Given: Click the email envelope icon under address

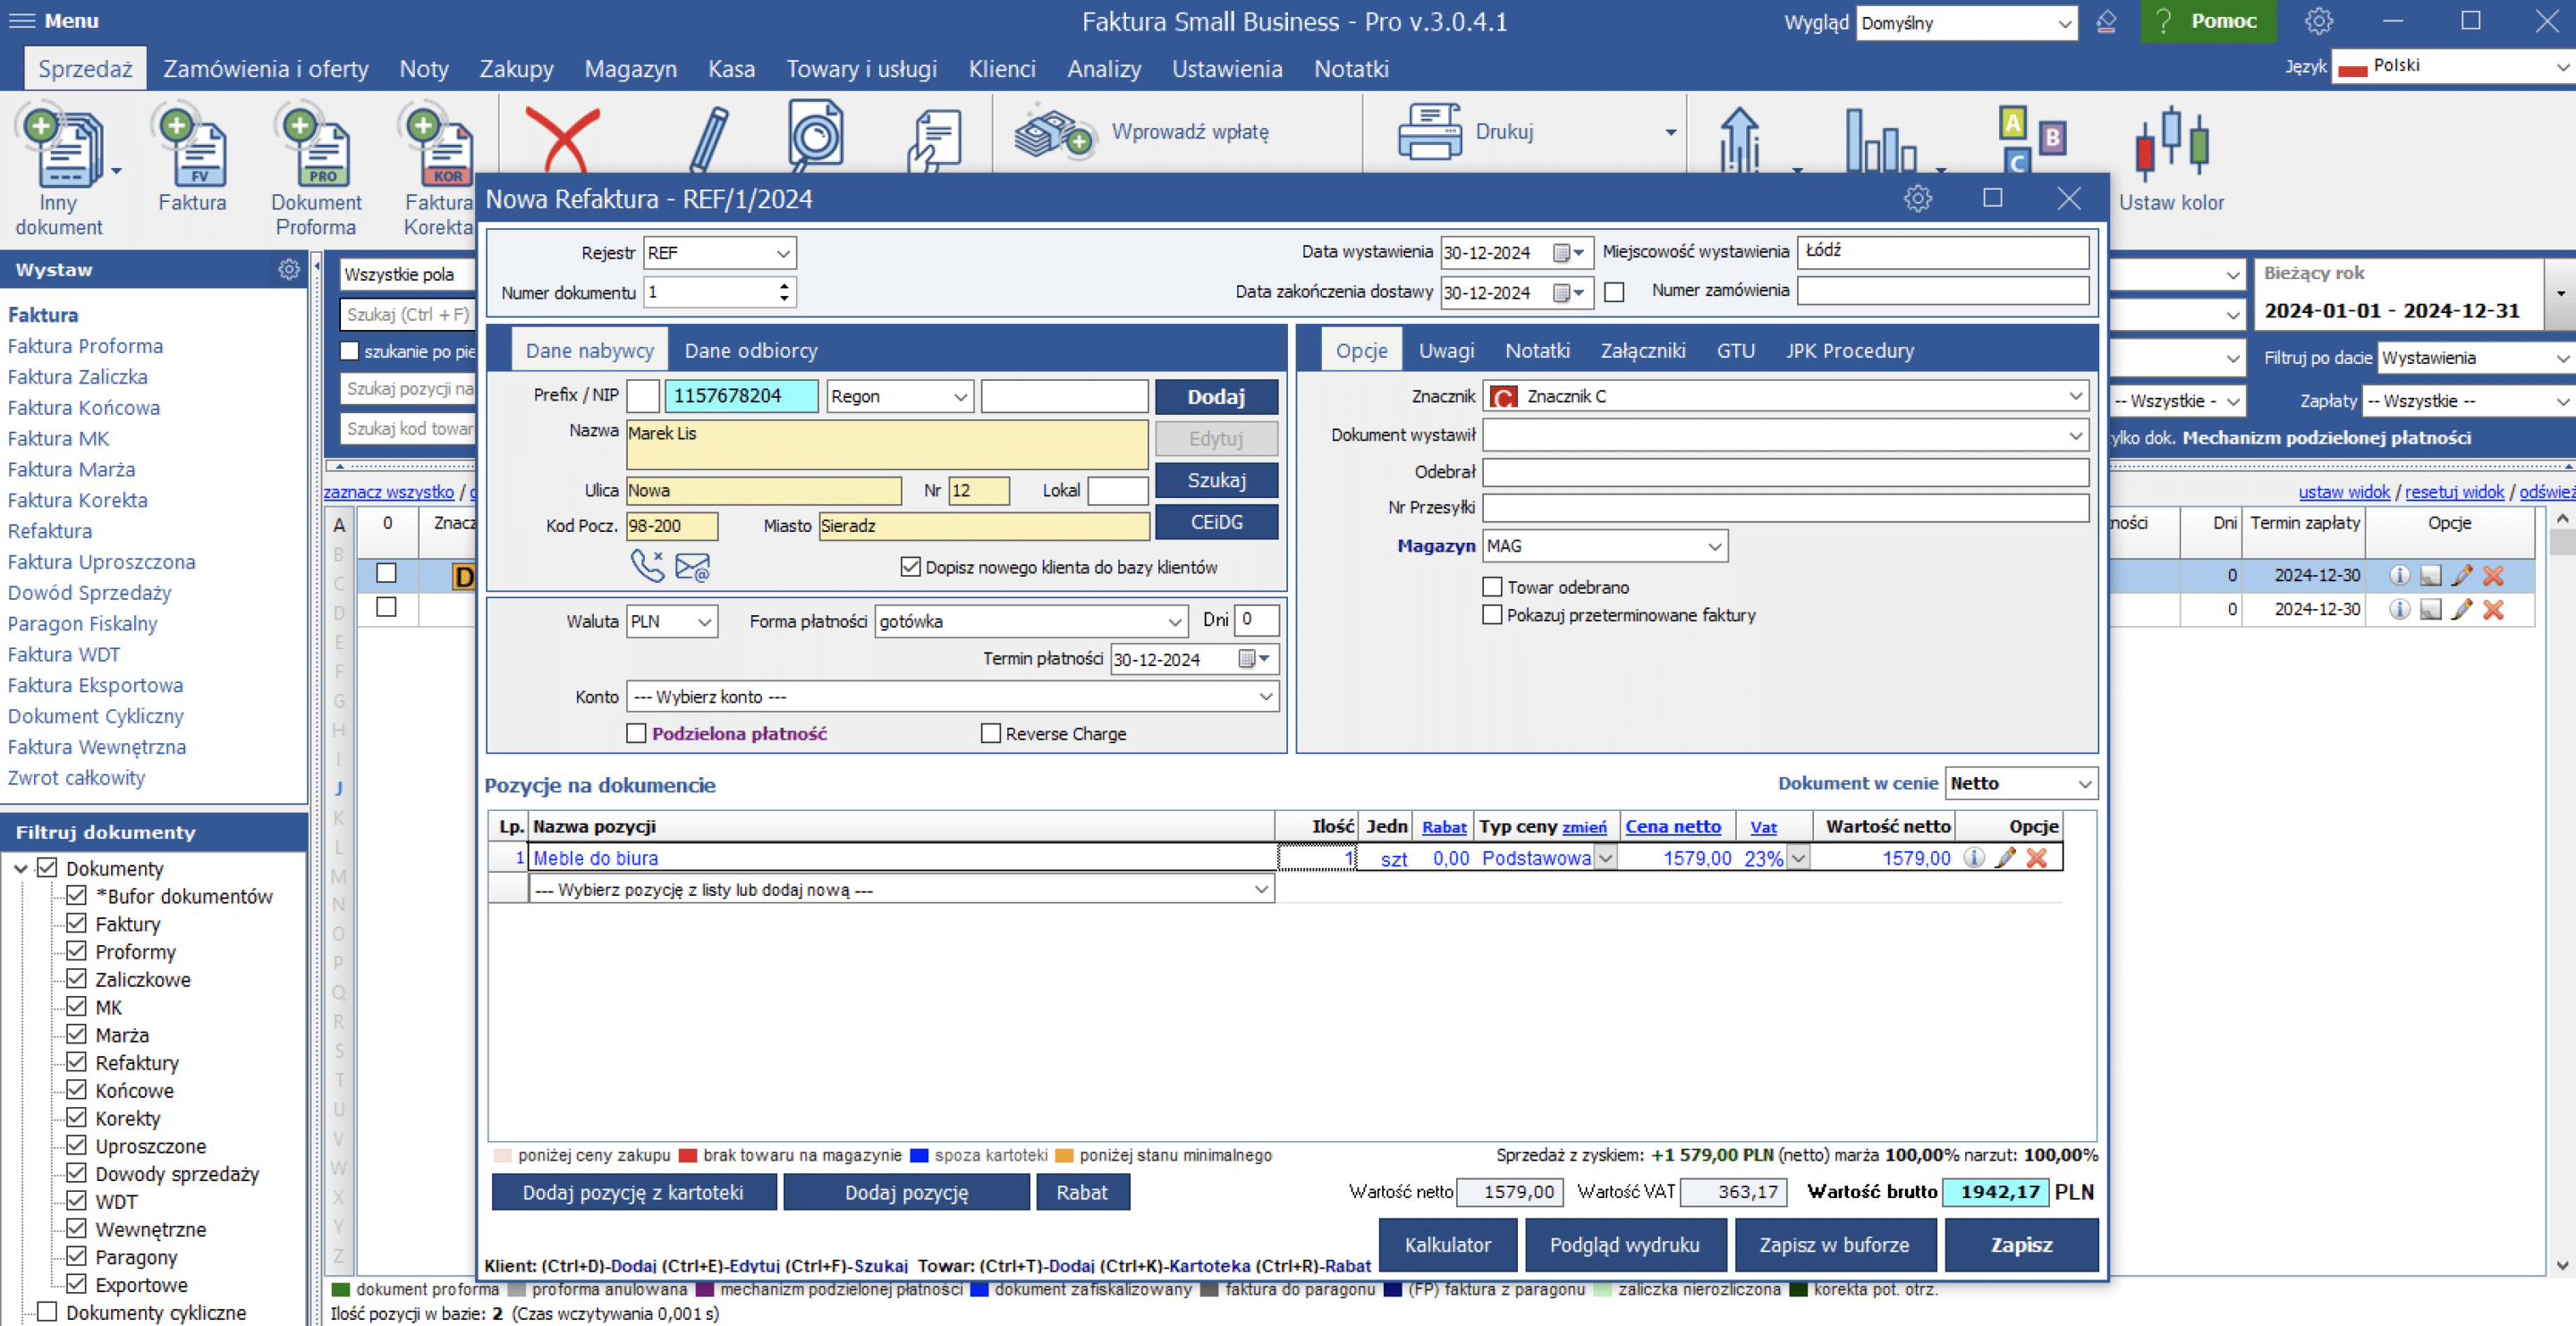Looking at the screenshot, I should 692,567.
